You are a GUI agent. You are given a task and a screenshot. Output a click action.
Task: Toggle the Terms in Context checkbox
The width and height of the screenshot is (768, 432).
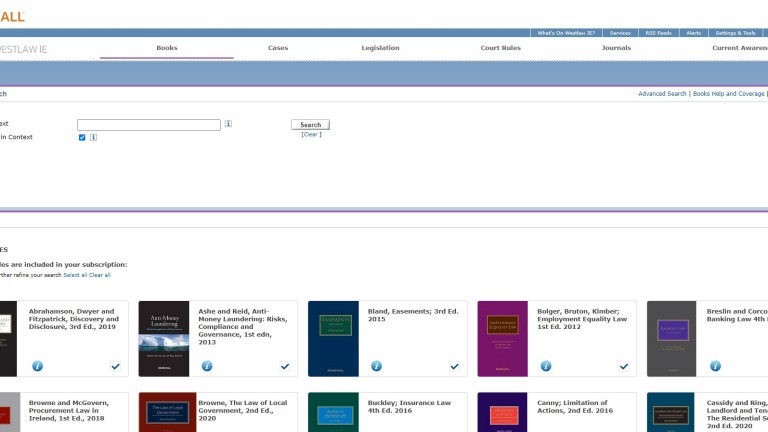click(82, 137)
